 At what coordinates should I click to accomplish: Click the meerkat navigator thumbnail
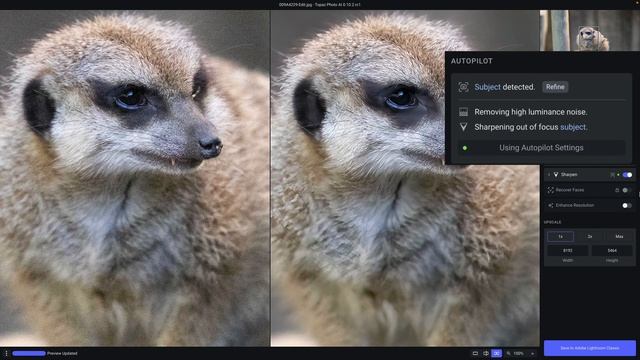590,31
